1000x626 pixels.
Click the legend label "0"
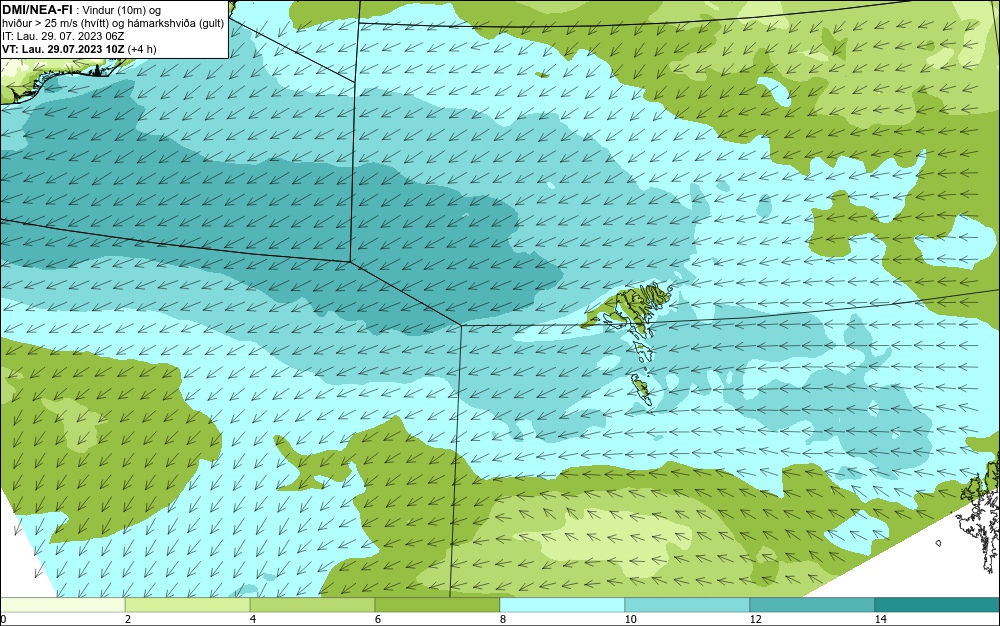[3, 619]
